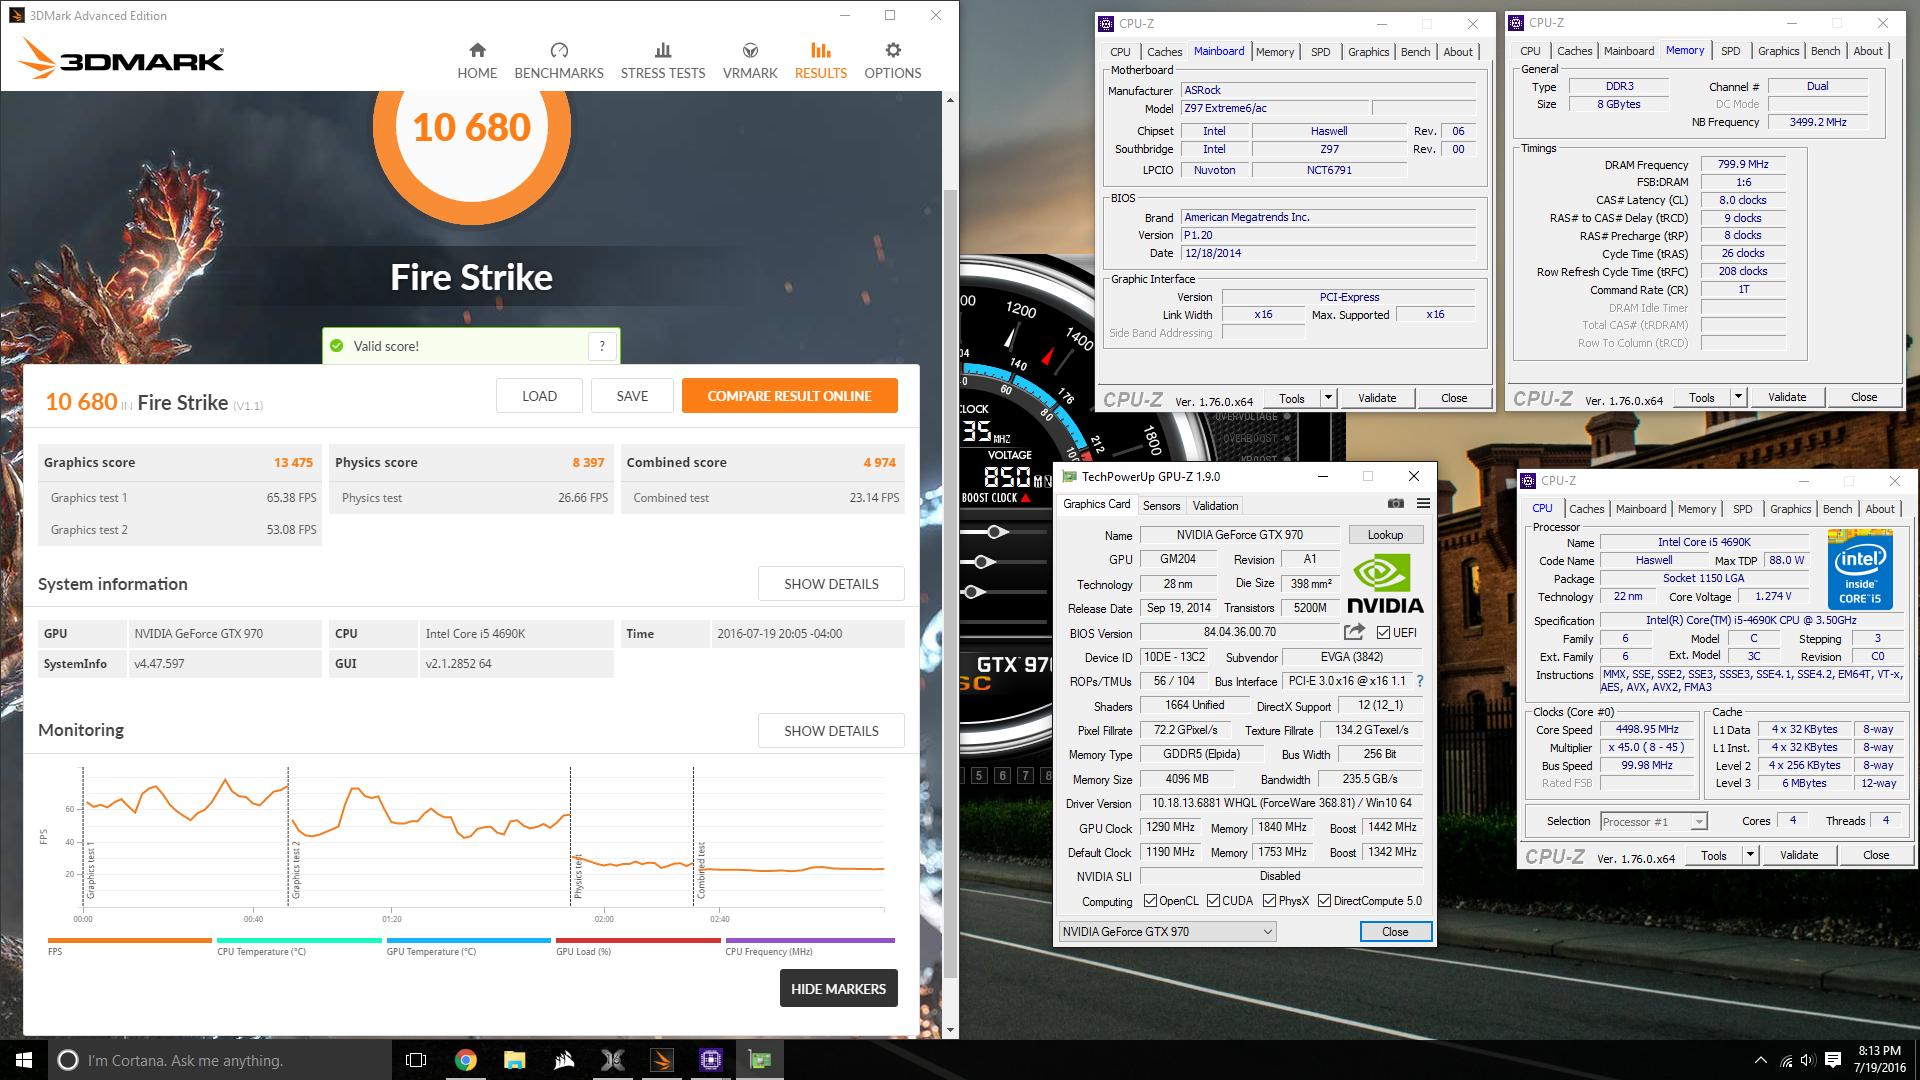Viewport: 1920px width, 1080px height.
Task: Click the Lookup button in GPU-Z
Action: click(1385, 535)
